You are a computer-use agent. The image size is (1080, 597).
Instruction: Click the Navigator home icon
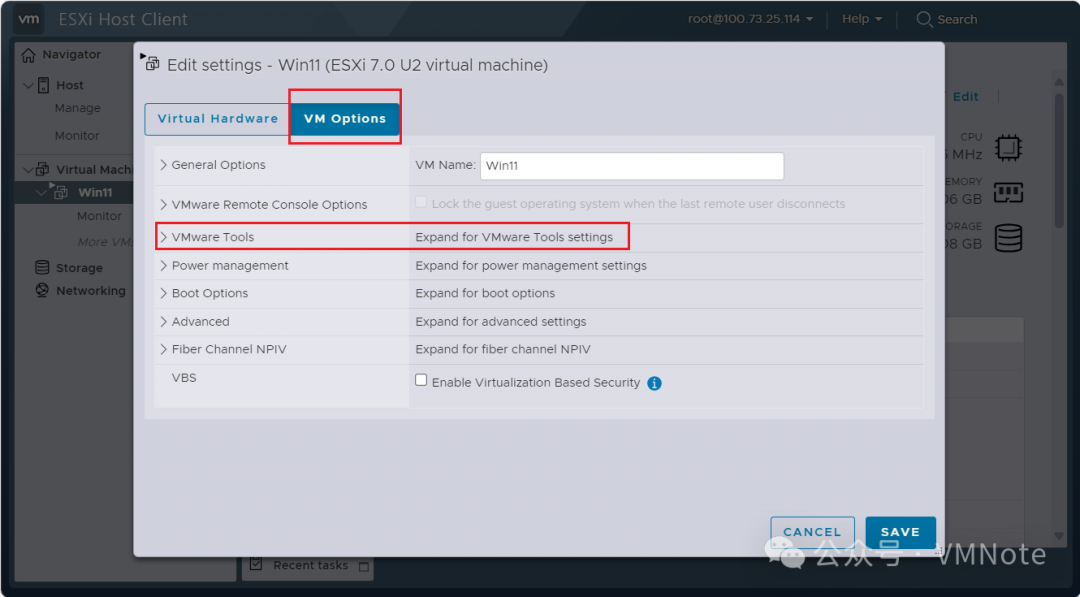coord(28,54)
